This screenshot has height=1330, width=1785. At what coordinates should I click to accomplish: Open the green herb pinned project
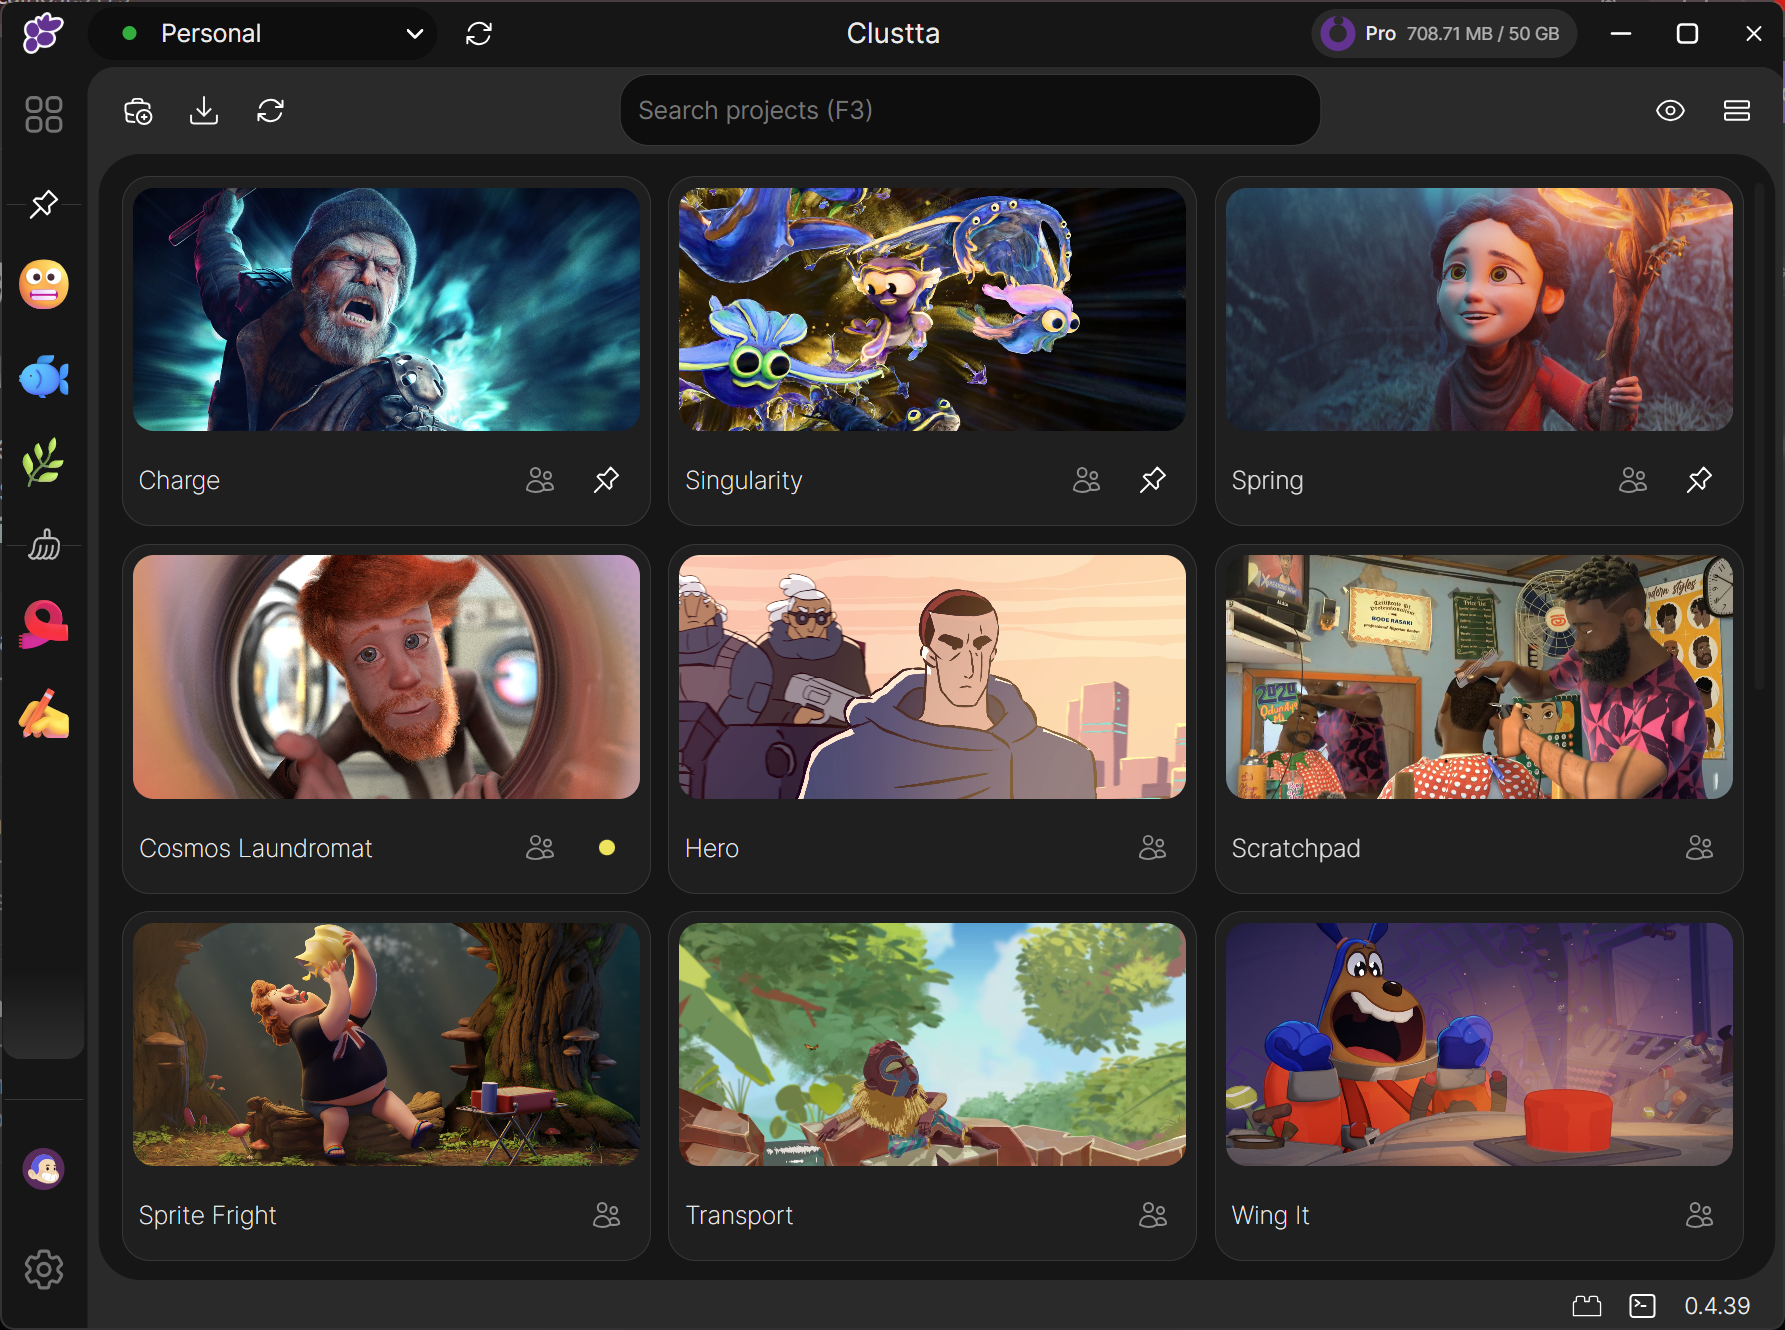coord(44,463)
